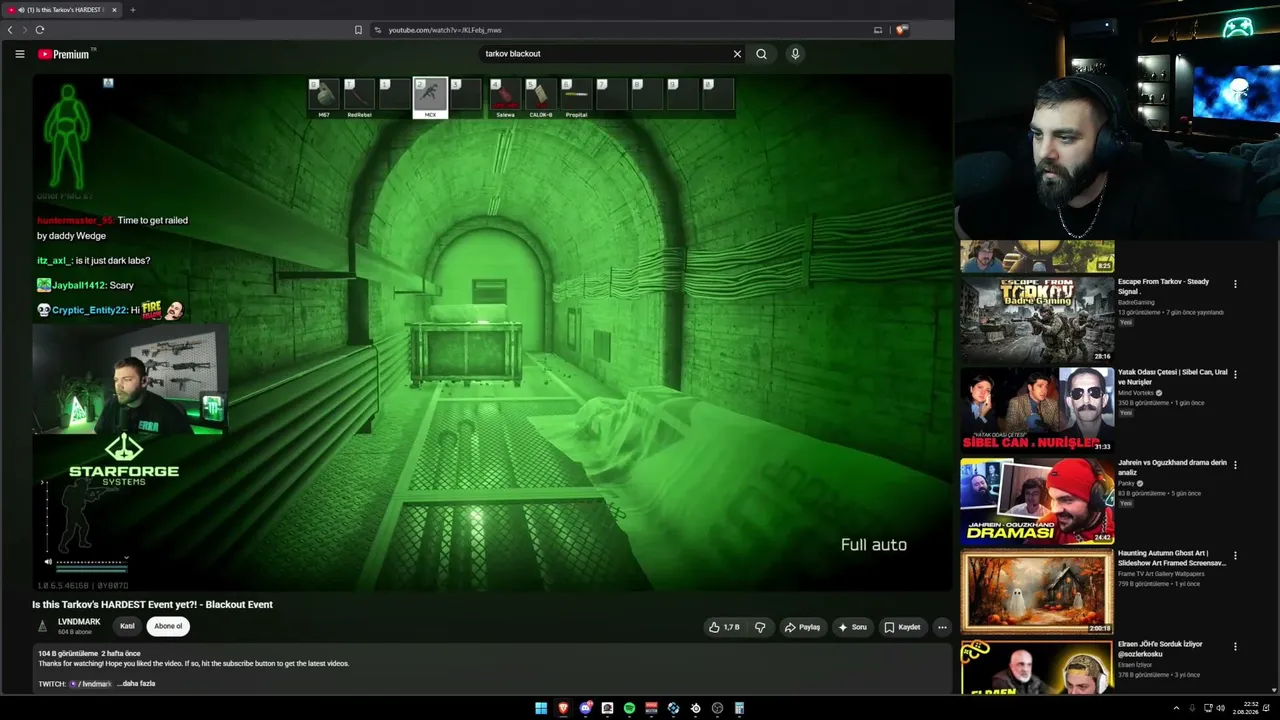Select the 'Is this Tarkov's HARDEST' browser tab
Screen dimensions: 1280x720
tap(62, 10)
